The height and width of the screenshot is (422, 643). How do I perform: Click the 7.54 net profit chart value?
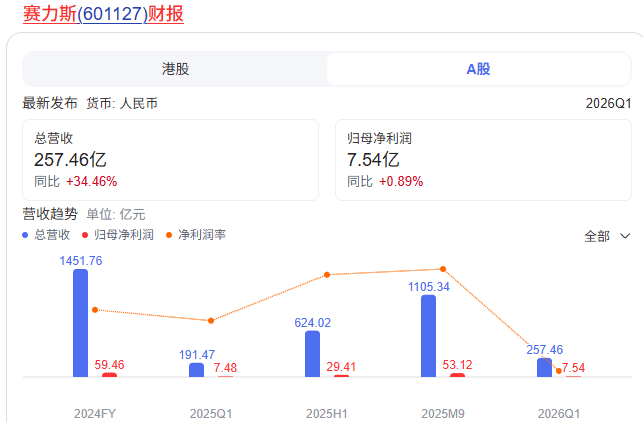[x=573, y=367]
